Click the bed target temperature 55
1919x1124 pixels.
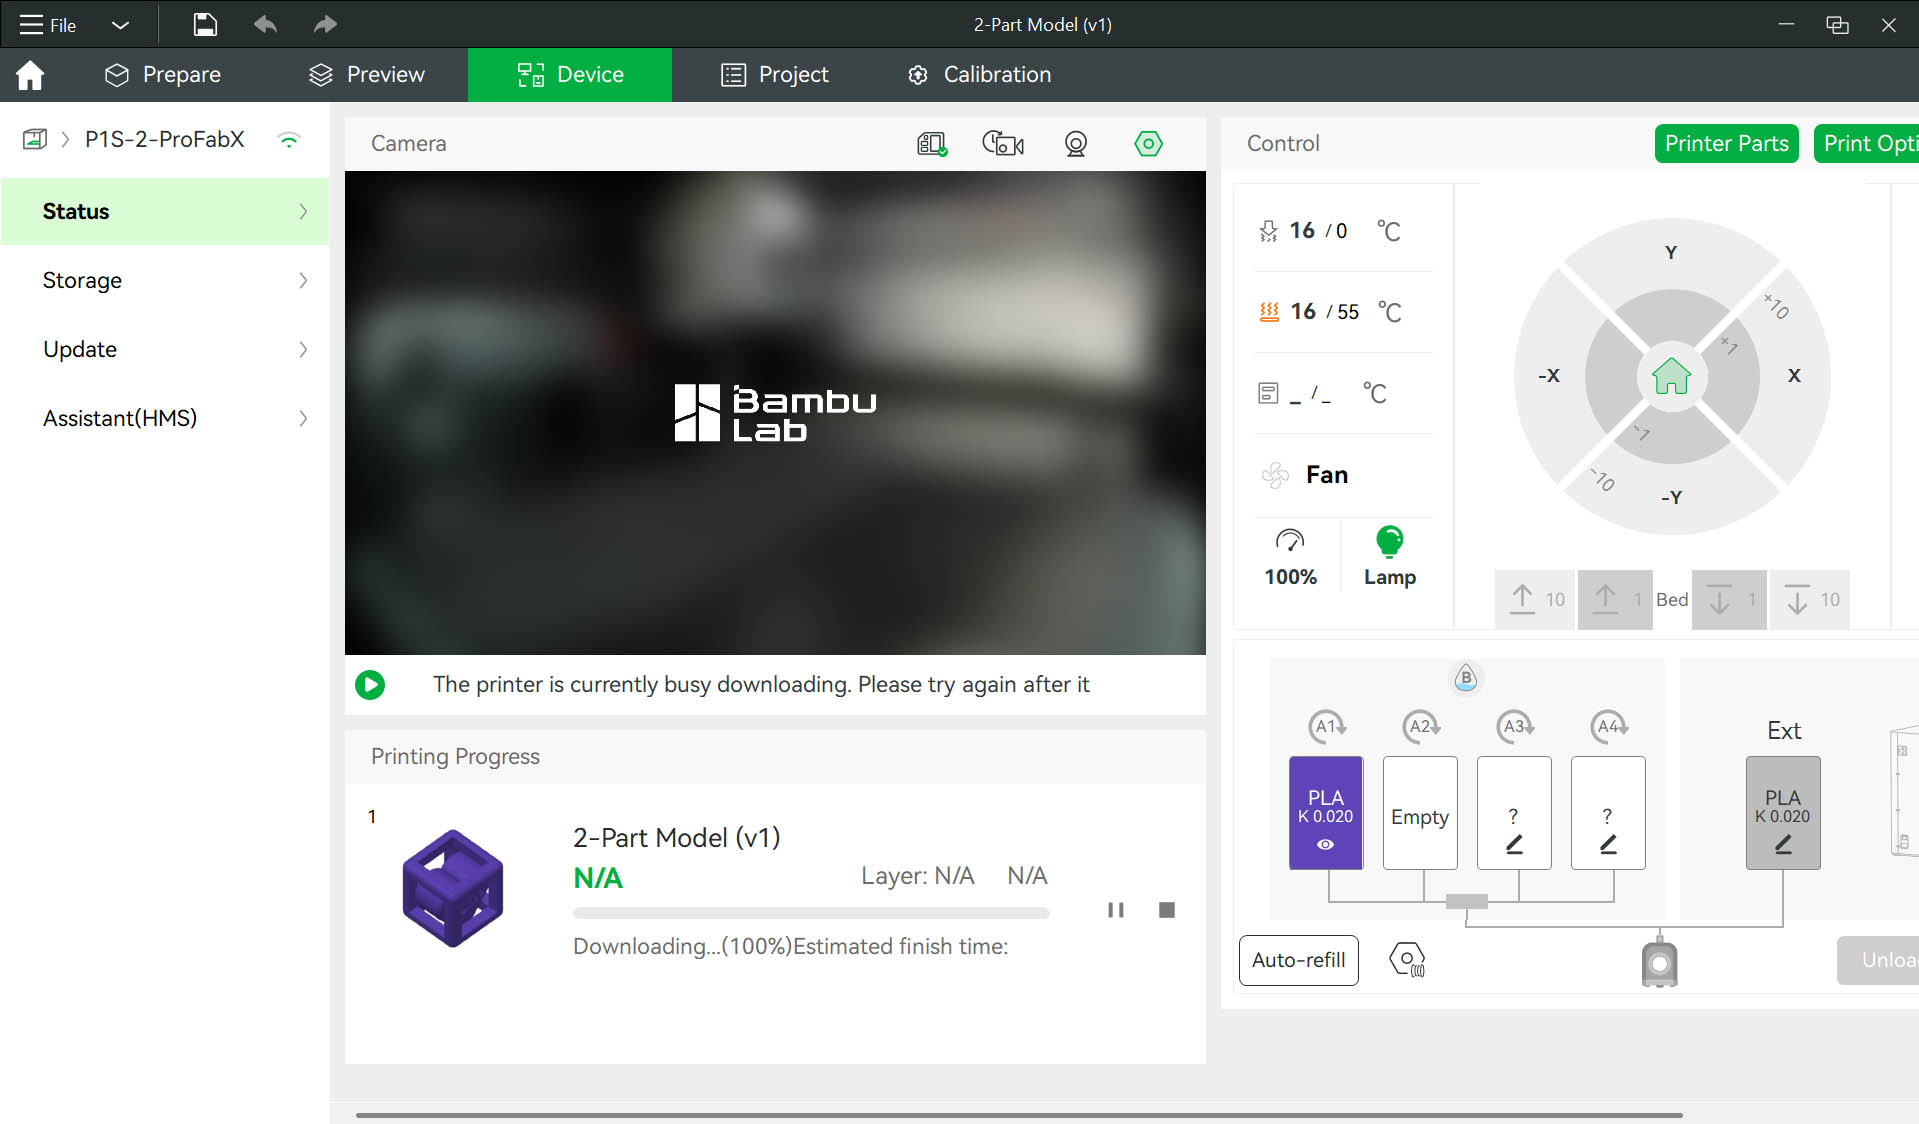tap(1348, 312)
